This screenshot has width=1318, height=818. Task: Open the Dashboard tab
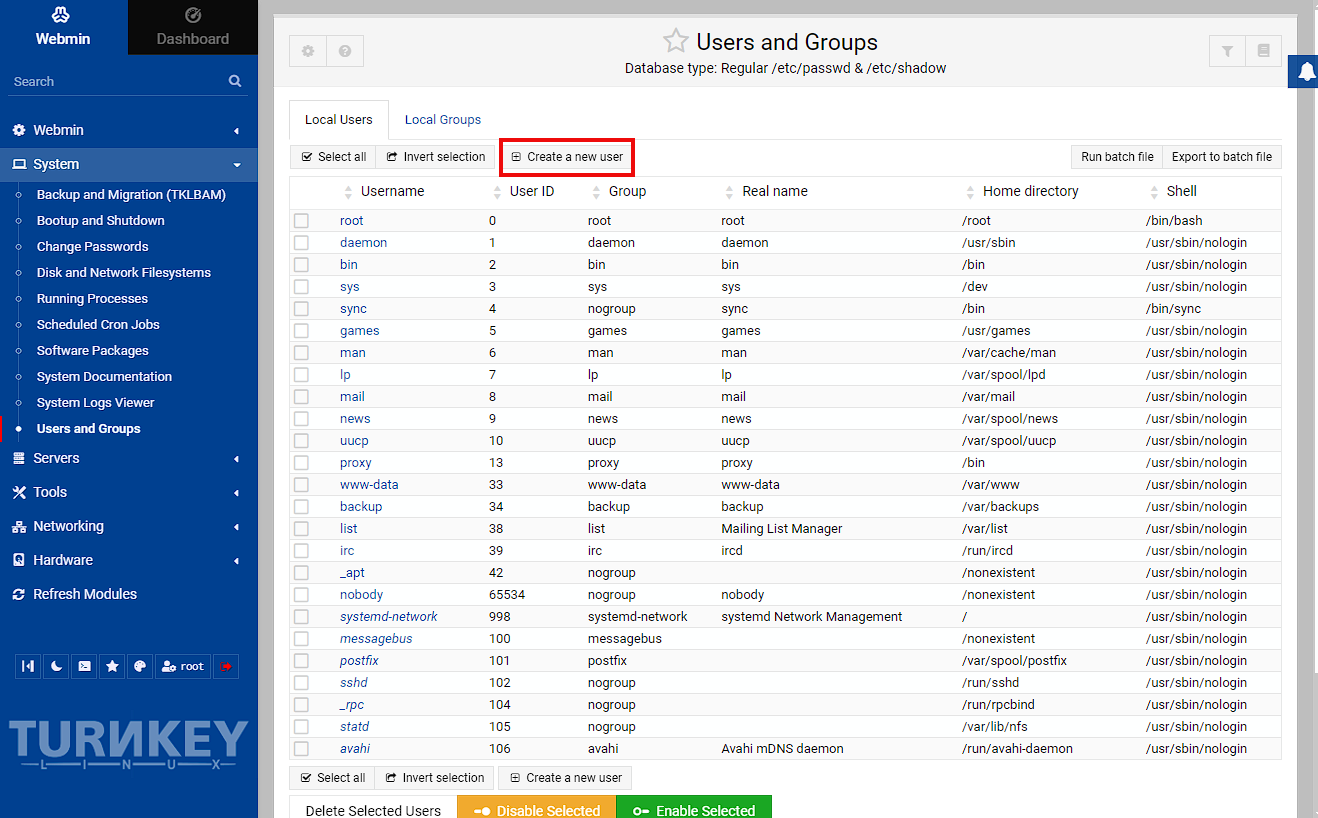pyautogui.click(x=193, y=27)
